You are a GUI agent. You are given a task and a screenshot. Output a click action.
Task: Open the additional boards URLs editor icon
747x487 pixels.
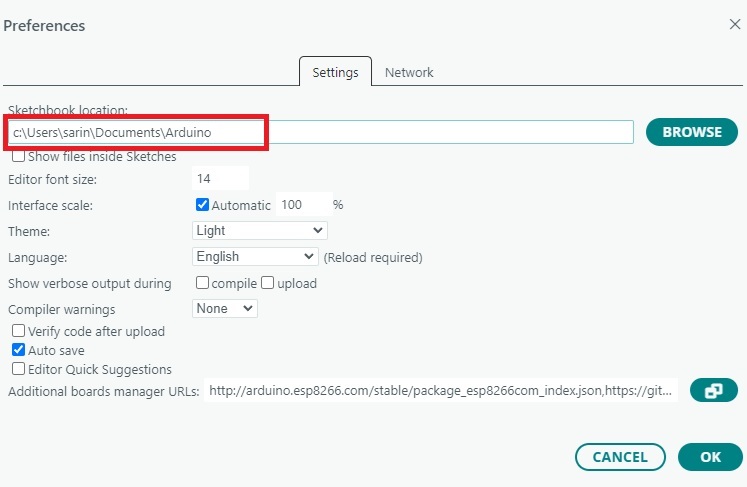713,391
